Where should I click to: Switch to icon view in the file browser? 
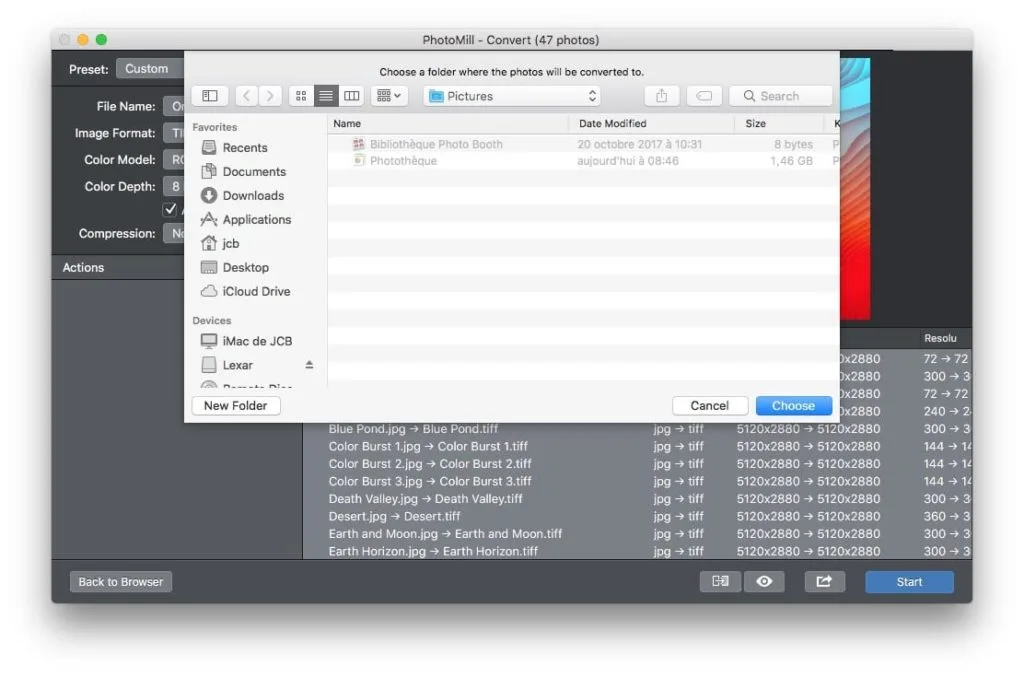[301, 95]
